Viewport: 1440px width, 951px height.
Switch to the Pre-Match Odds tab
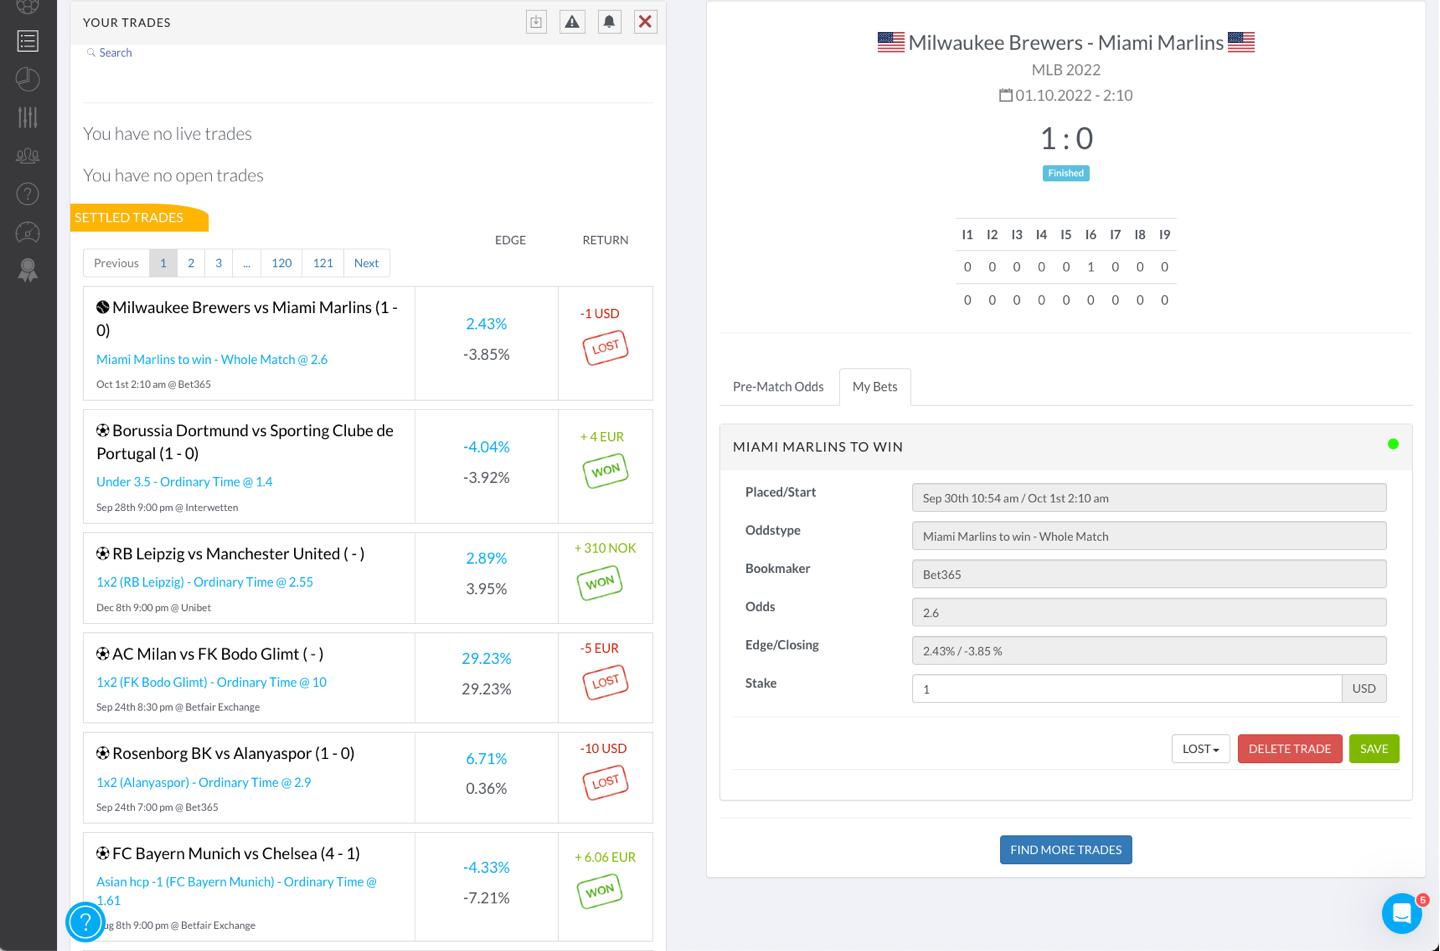click(778, 387)
